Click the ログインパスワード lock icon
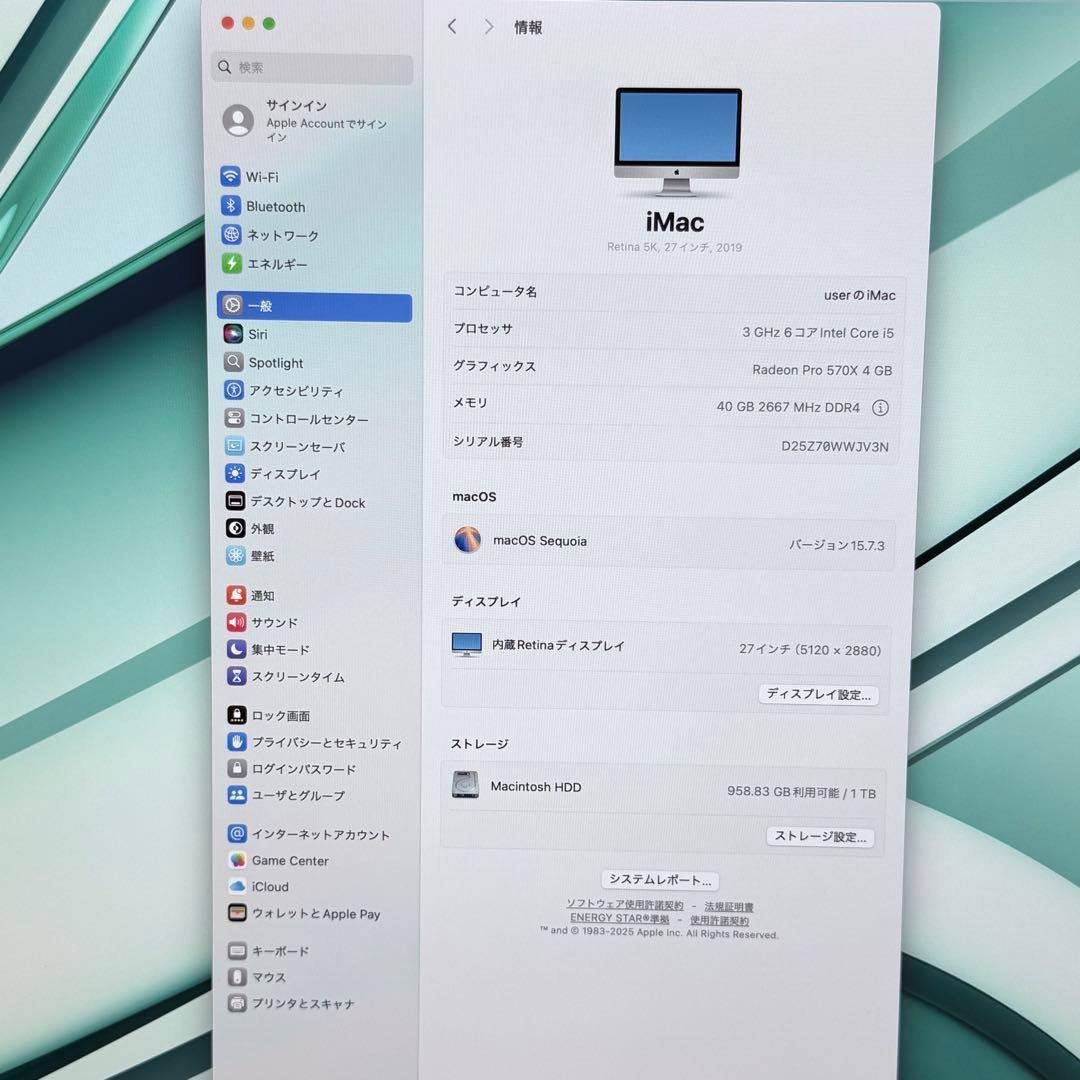Image resolution: width=1080 pixels, height=1080 pixels. coord(237,768)
